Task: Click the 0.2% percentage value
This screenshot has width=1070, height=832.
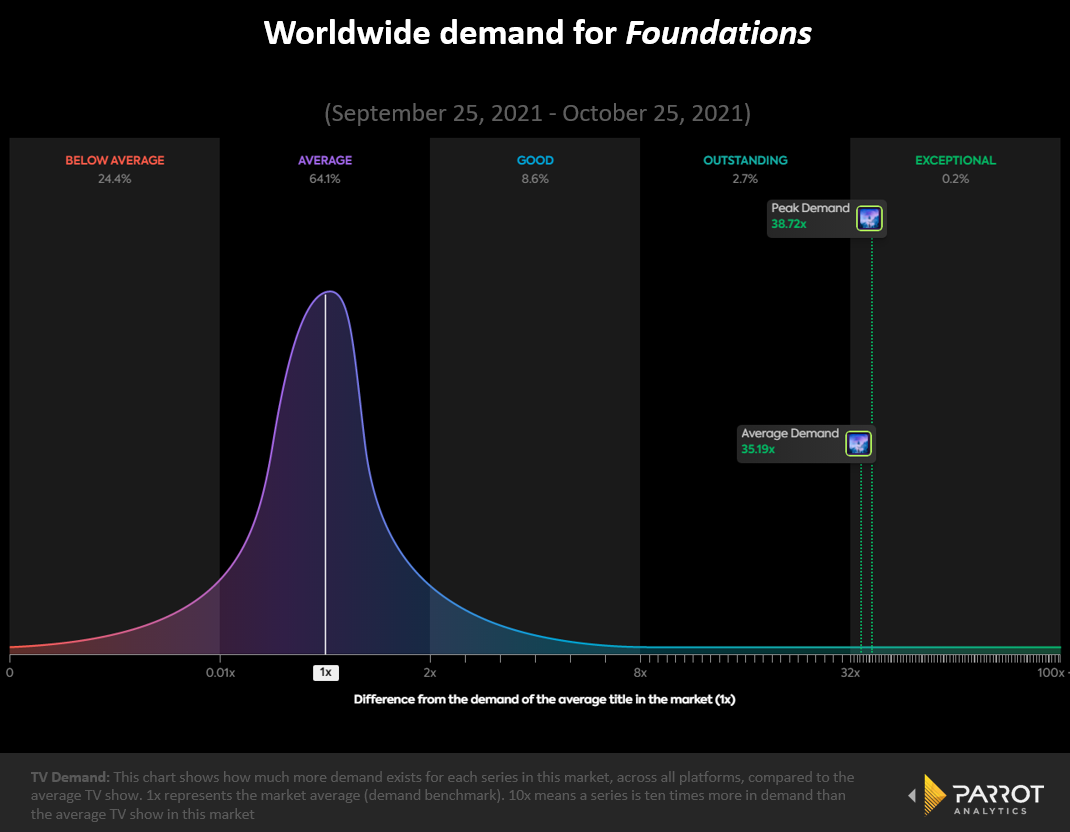Action: click(955, 179)
